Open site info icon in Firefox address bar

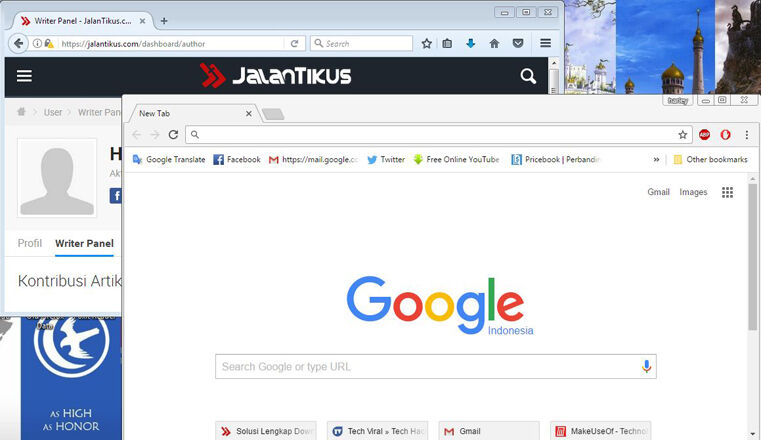point(37,44)
